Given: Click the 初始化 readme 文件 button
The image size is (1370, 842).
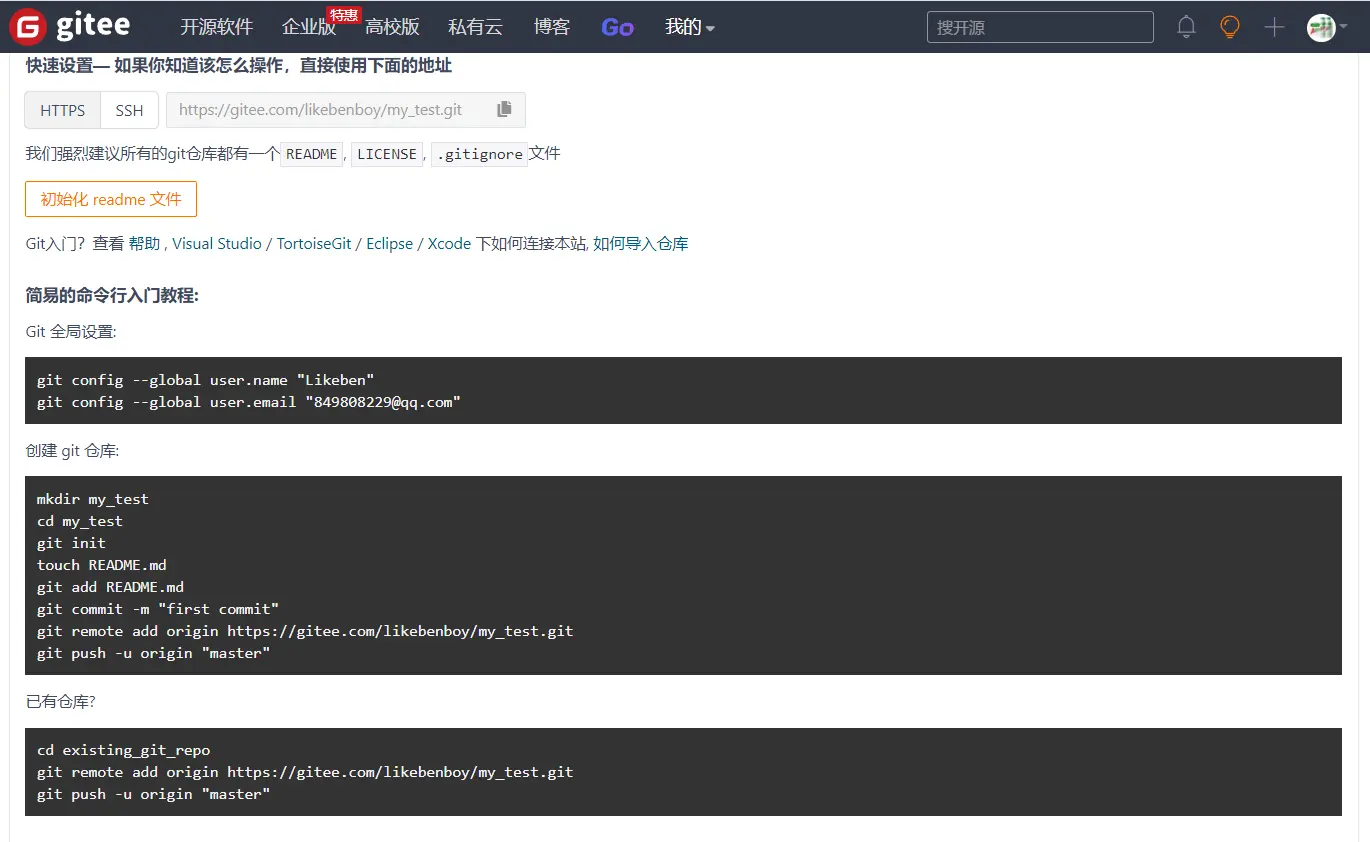Looking at the screenshot, I should tap(111, 199).
